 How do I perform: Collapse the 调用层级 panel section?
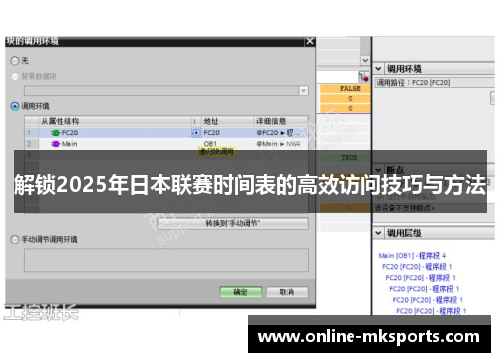click(378, 233)
